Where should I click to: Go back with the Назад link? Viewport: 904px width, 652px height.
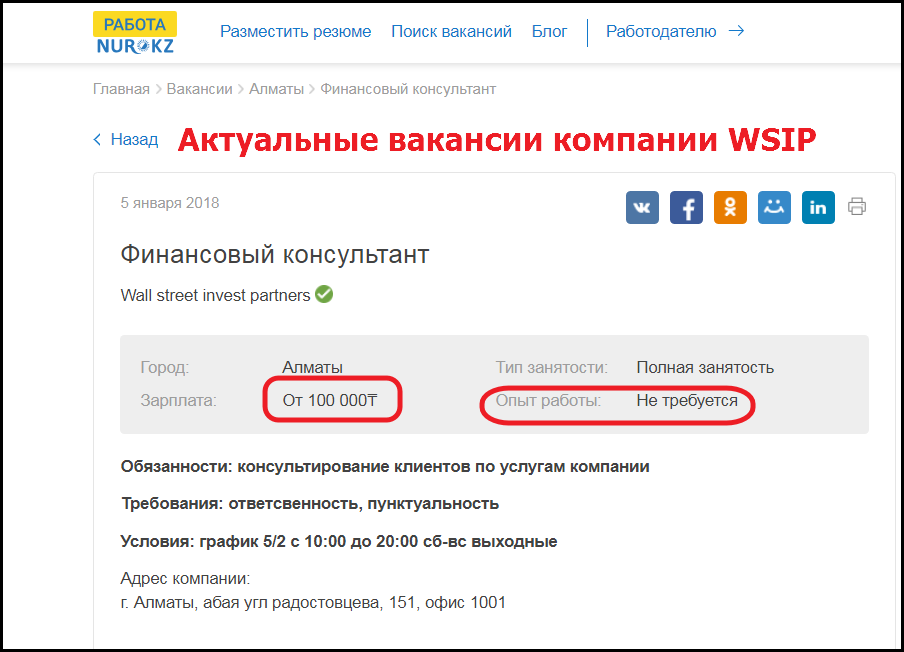click(x=126, y=140)
